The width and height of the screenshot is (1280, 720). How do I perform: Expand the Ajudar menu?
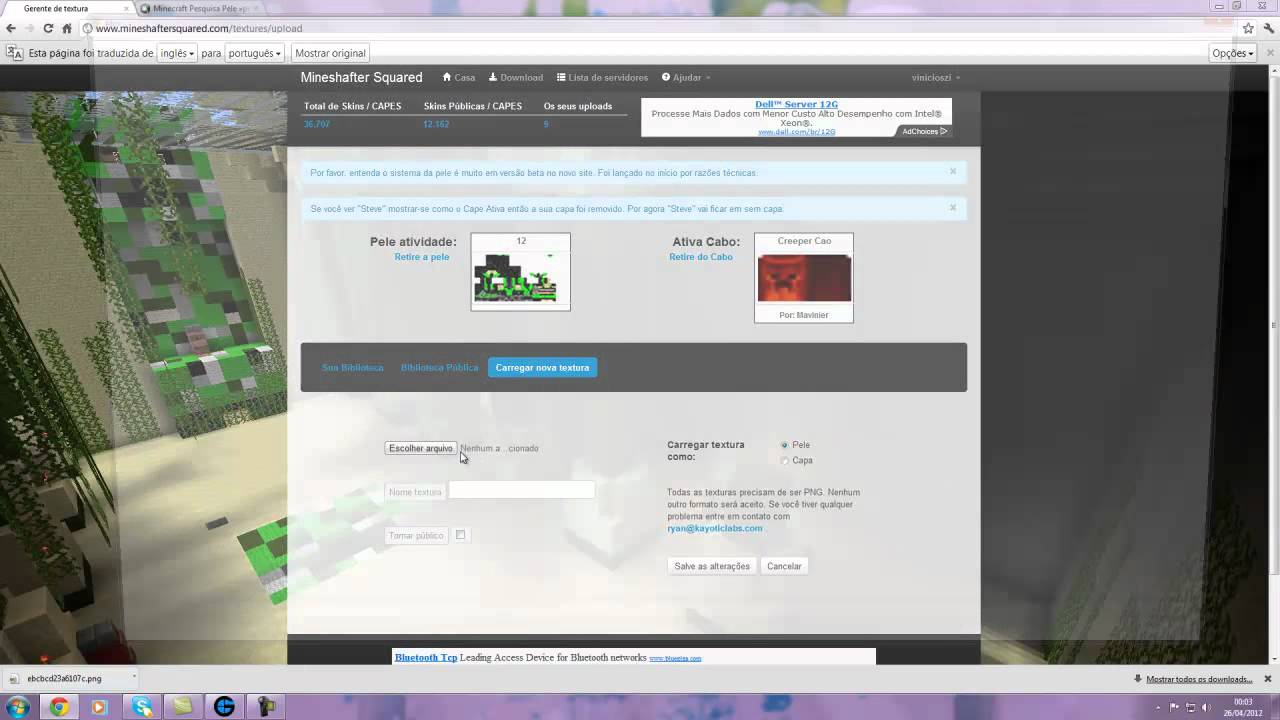click(x=686, y=77)
